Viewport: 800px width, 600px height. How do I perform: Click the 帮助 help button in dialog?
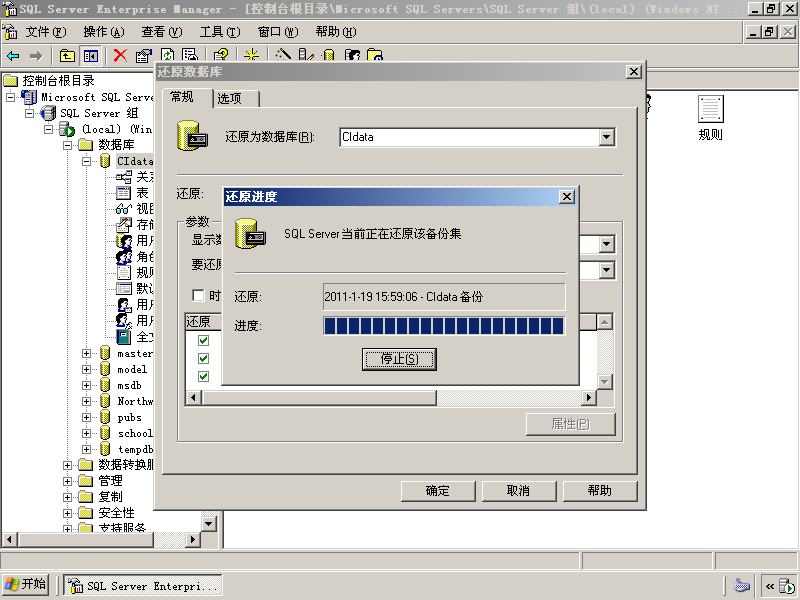(x=599, y=491)
